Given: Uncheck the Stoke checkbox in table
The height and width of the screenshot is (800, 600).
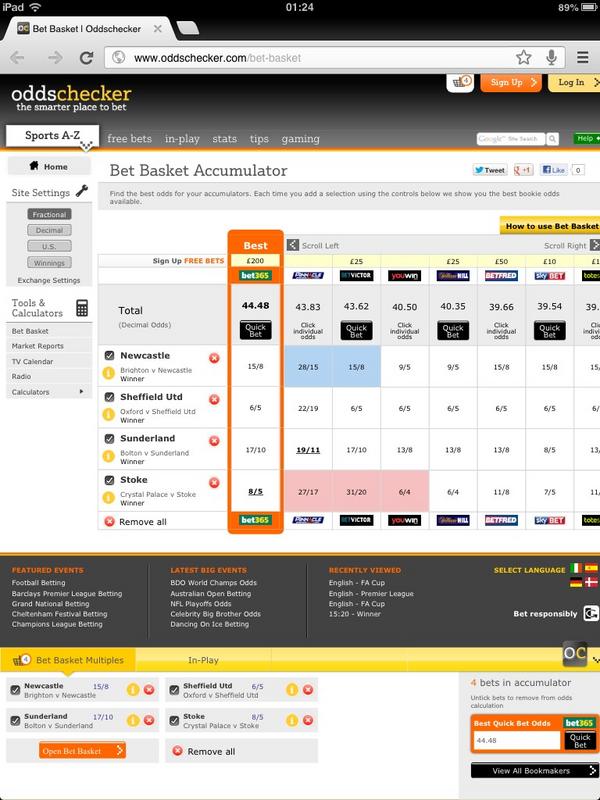Looking at the screenshot, I should click(109, 480).
